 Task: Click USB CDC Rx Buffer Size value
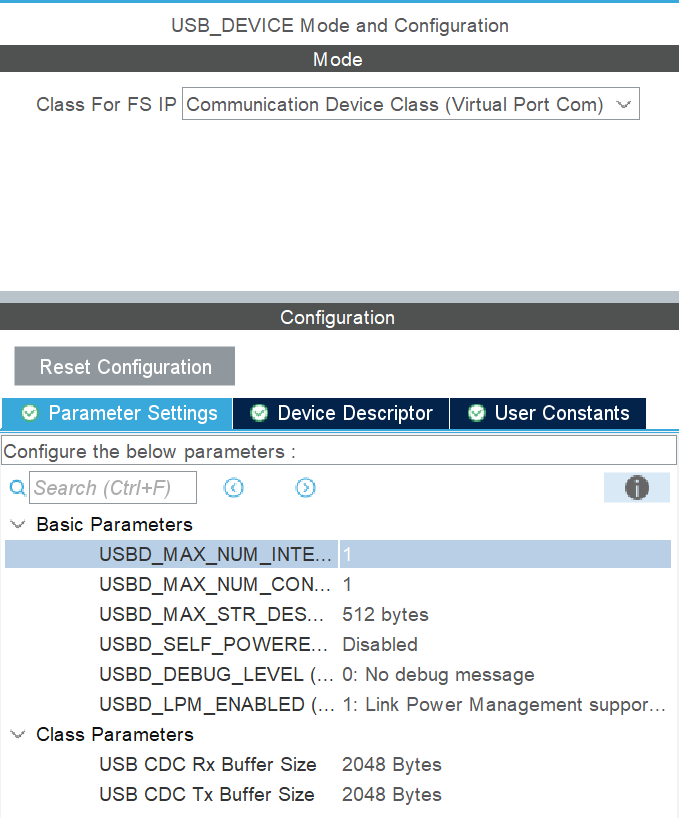pyautogui.click(x=391, y=764)
